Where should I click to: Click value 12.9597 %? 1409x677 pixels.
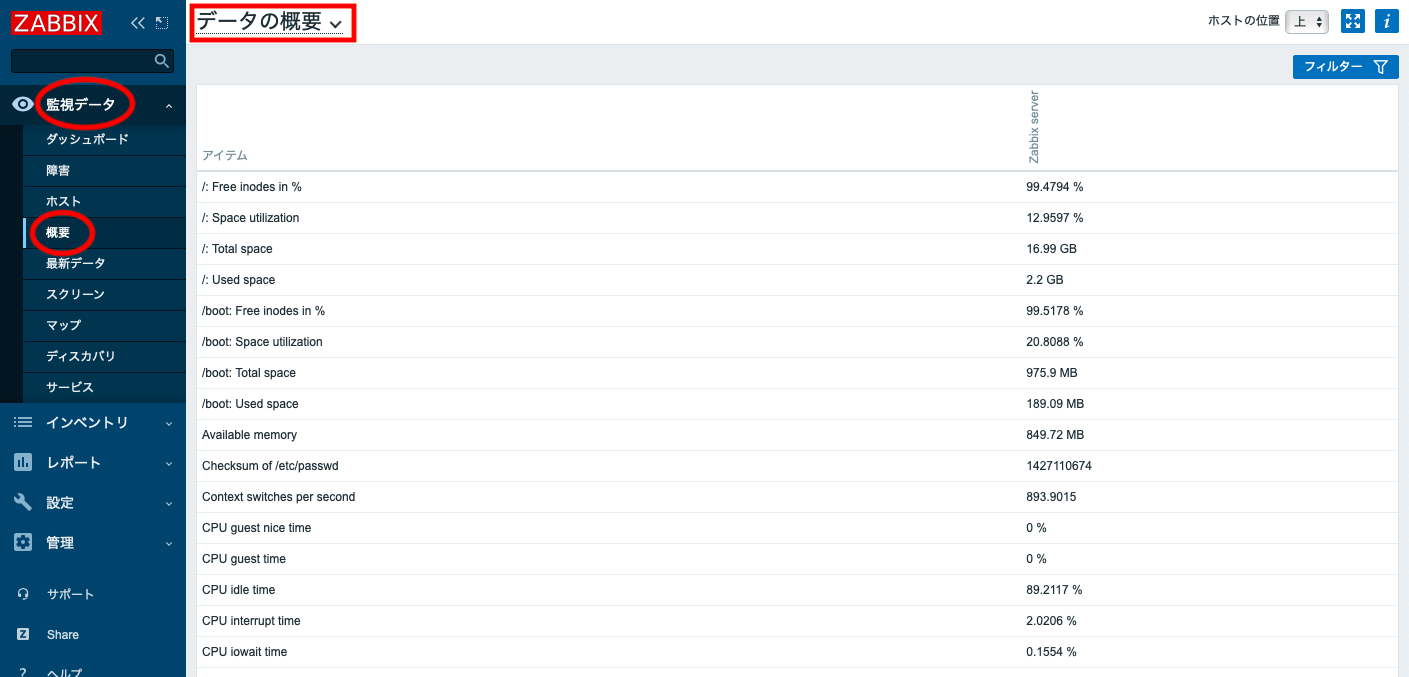point(1054,218)
